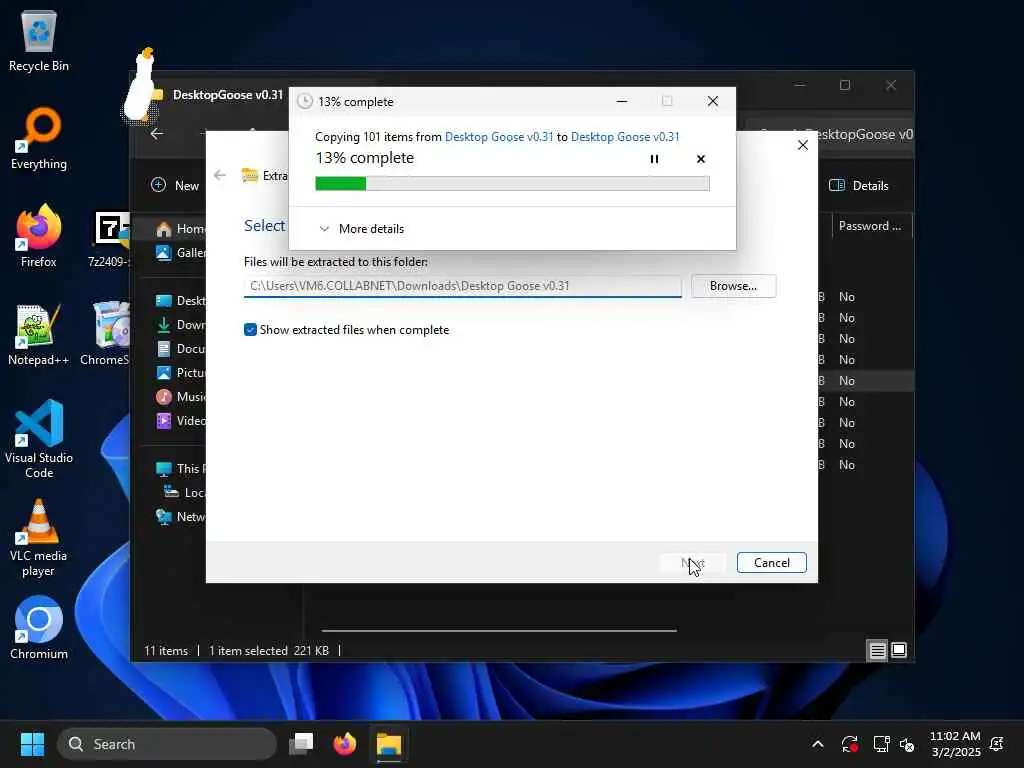The height and width of the screenshot is (768, 1024).
Task: Open Pictures in the Explorer sidebar
Action: (180, 373)
